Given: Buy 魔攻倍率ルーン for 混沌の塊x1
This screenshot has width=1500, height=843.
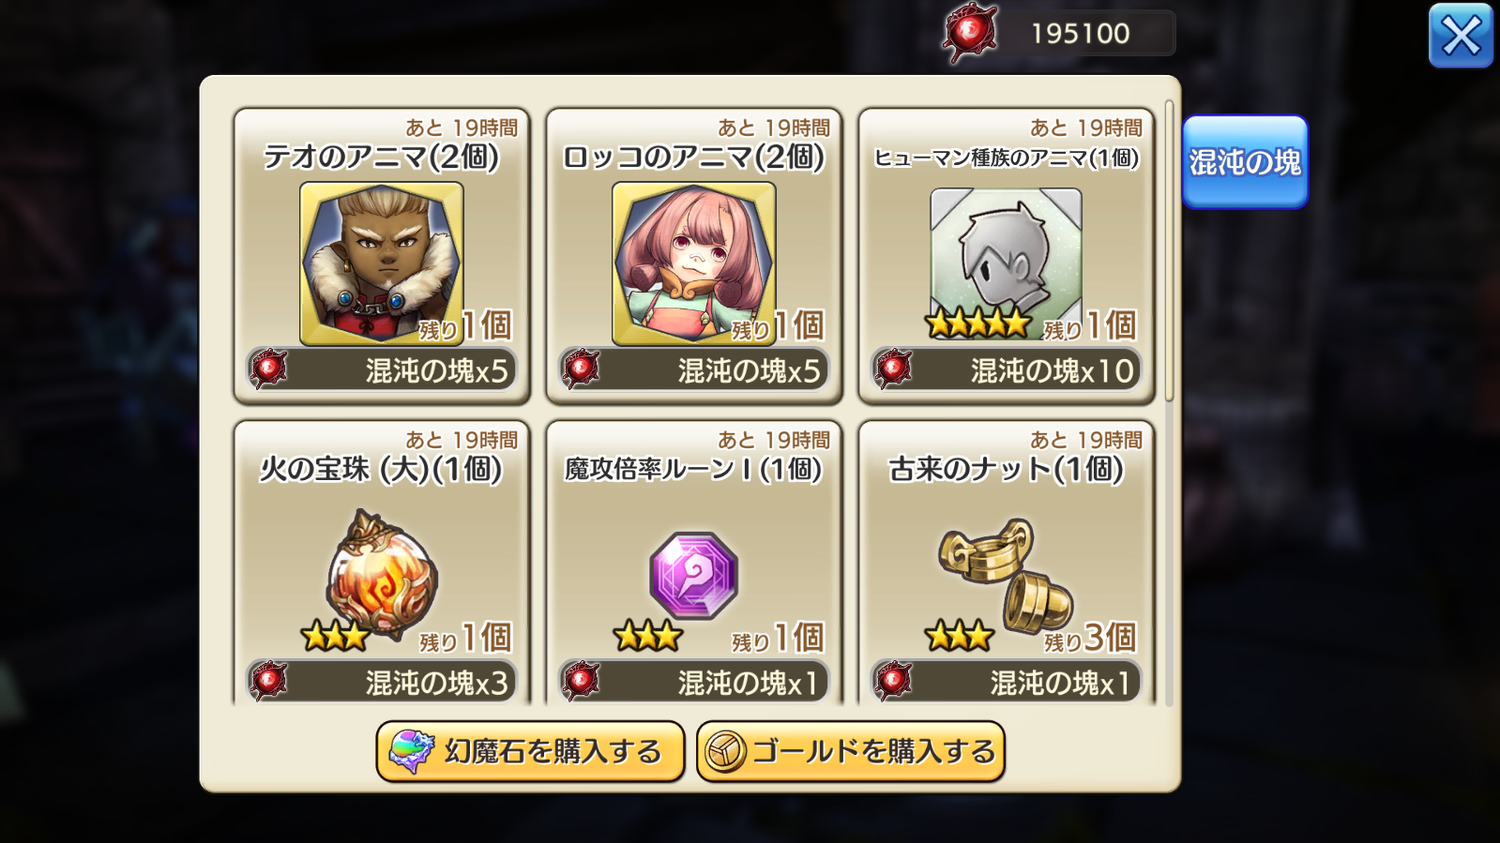Looking at the screenshot, I should [x=694, y=682].
